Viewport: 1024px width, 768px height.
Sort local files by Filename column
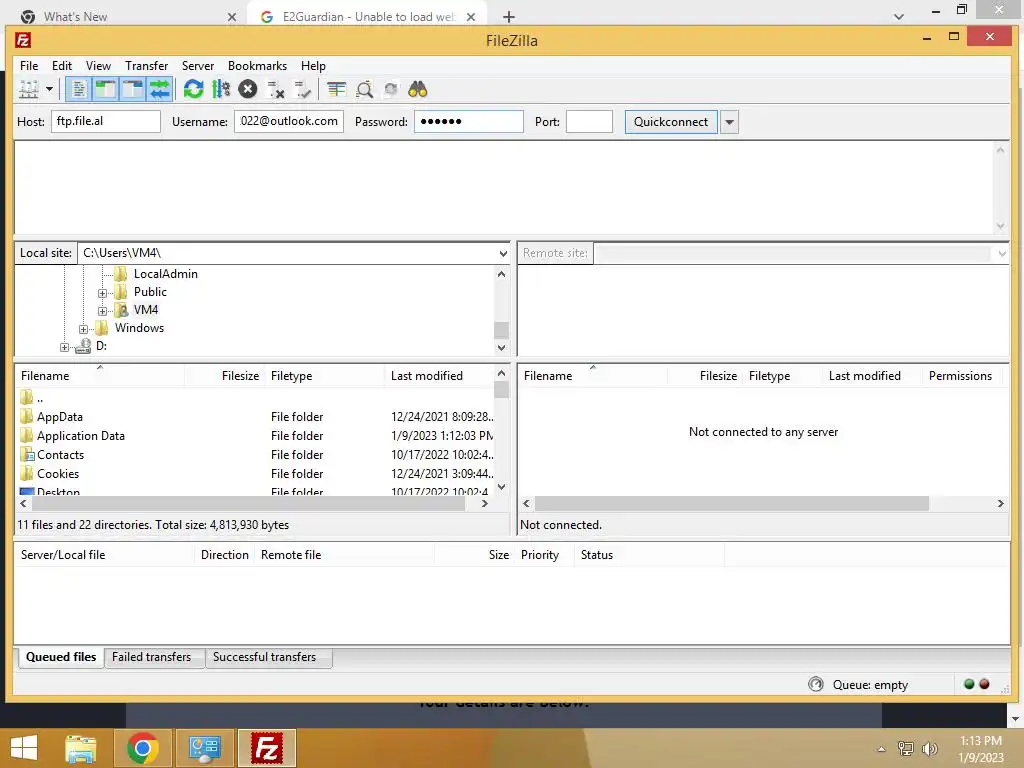click(x=101, y=376)
